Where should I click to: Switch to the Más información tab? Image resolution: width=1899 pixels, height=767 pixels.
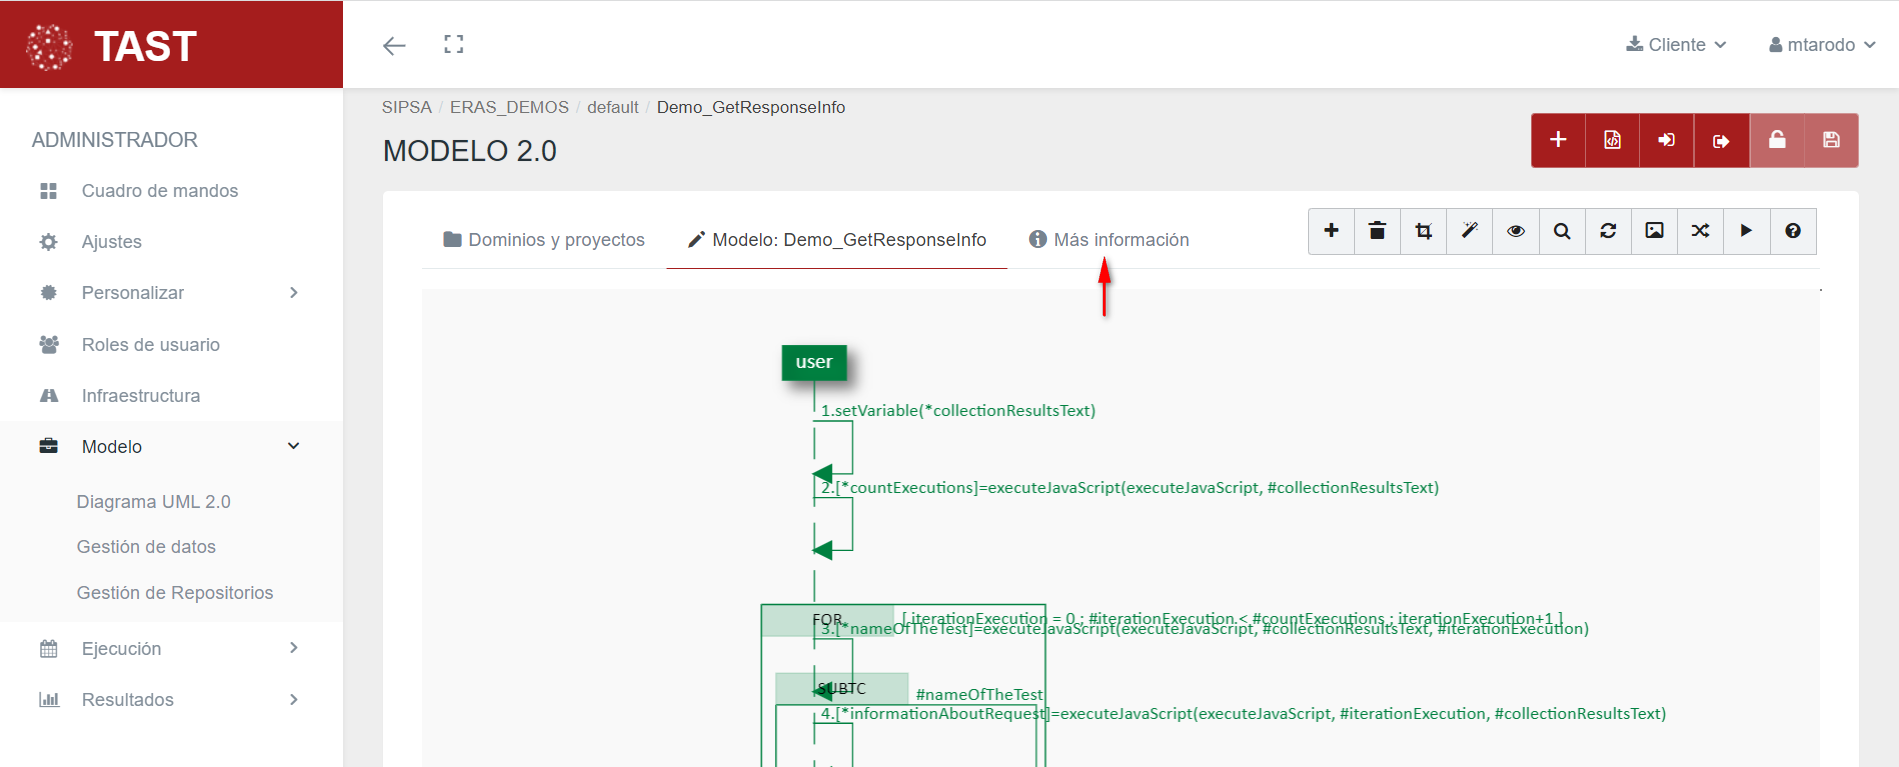pos(1109,240)
